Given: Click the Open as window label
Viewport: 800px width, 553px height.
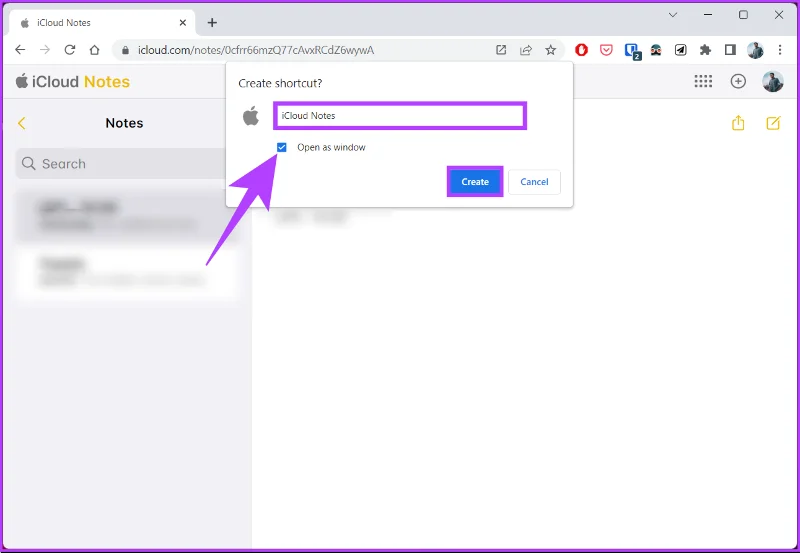Looking at the screenshot, I should tap(331, 147).
